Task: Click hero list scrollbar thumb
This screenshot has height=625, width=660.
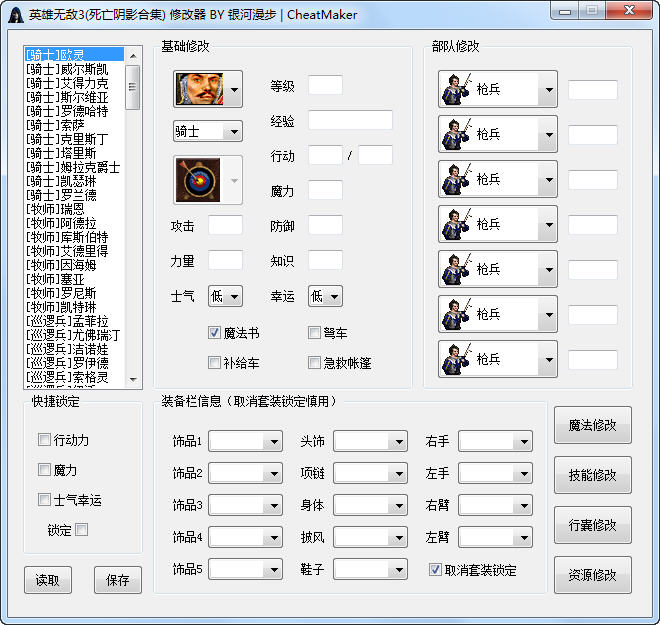Action: pos(133,87)
